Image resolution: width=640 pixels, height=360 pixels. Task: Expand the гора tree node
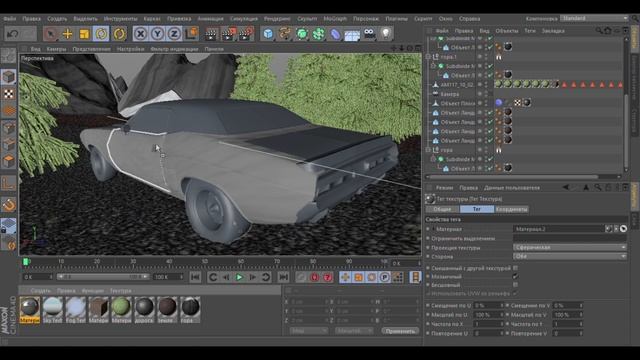428,150
